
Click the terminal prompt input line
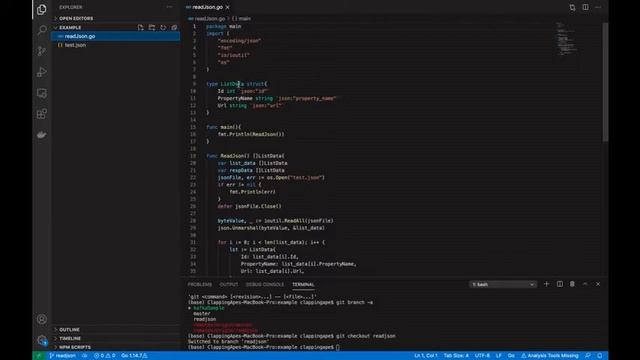pyautogui.click(x=264, y=347)
